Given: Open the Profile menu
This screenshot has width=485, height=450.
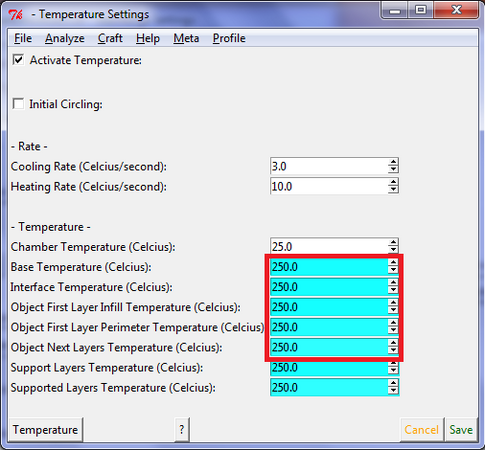Looking at the screenshot, I should 229,38.
